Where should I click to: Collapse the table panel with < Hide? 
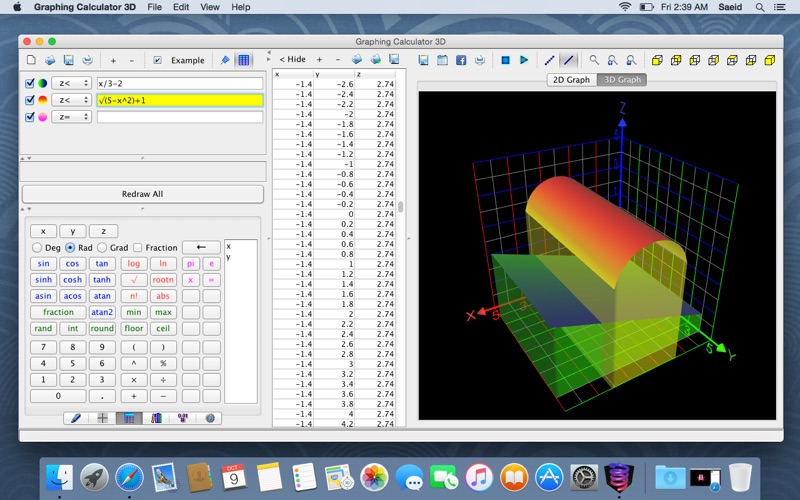click(293, 60)
